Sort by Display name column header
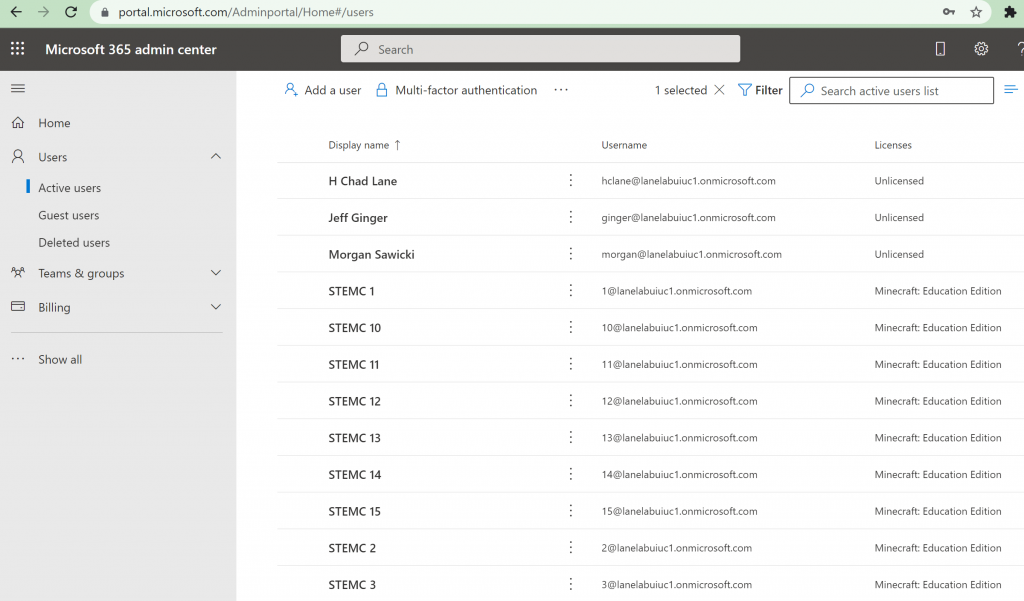The height and width of the screenshot is (601, 1024). click(359, 145)
